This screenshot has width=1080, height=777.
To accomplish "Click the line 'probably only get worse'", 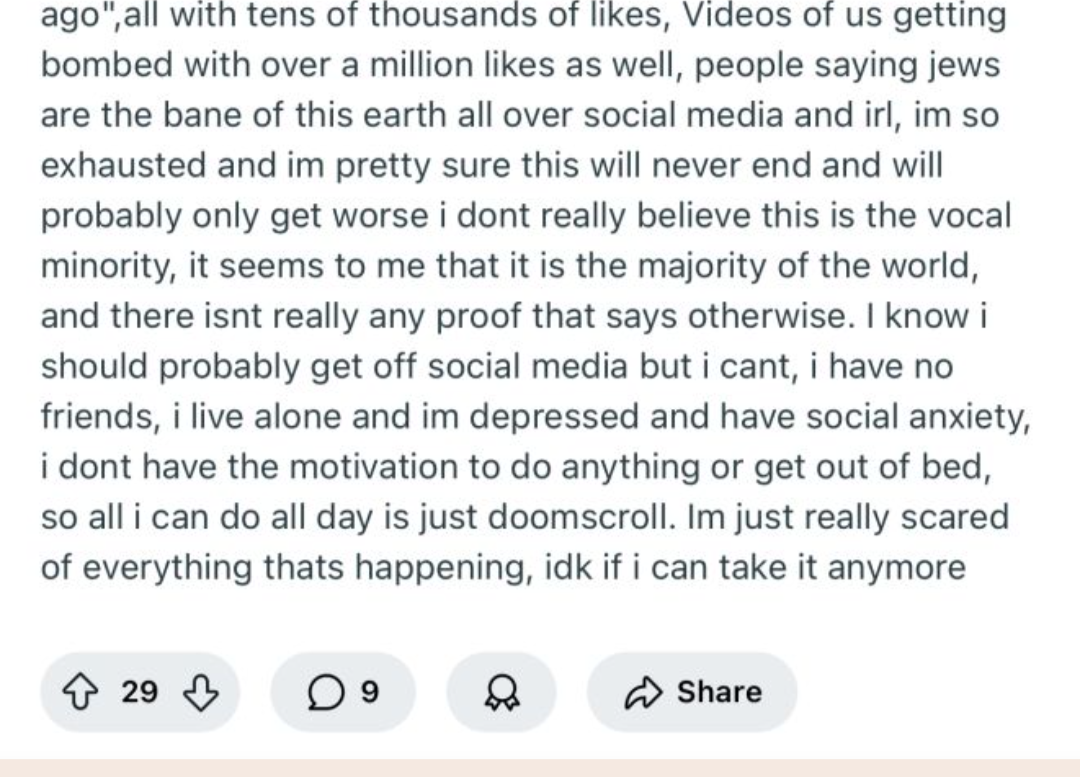I will 526,216.
